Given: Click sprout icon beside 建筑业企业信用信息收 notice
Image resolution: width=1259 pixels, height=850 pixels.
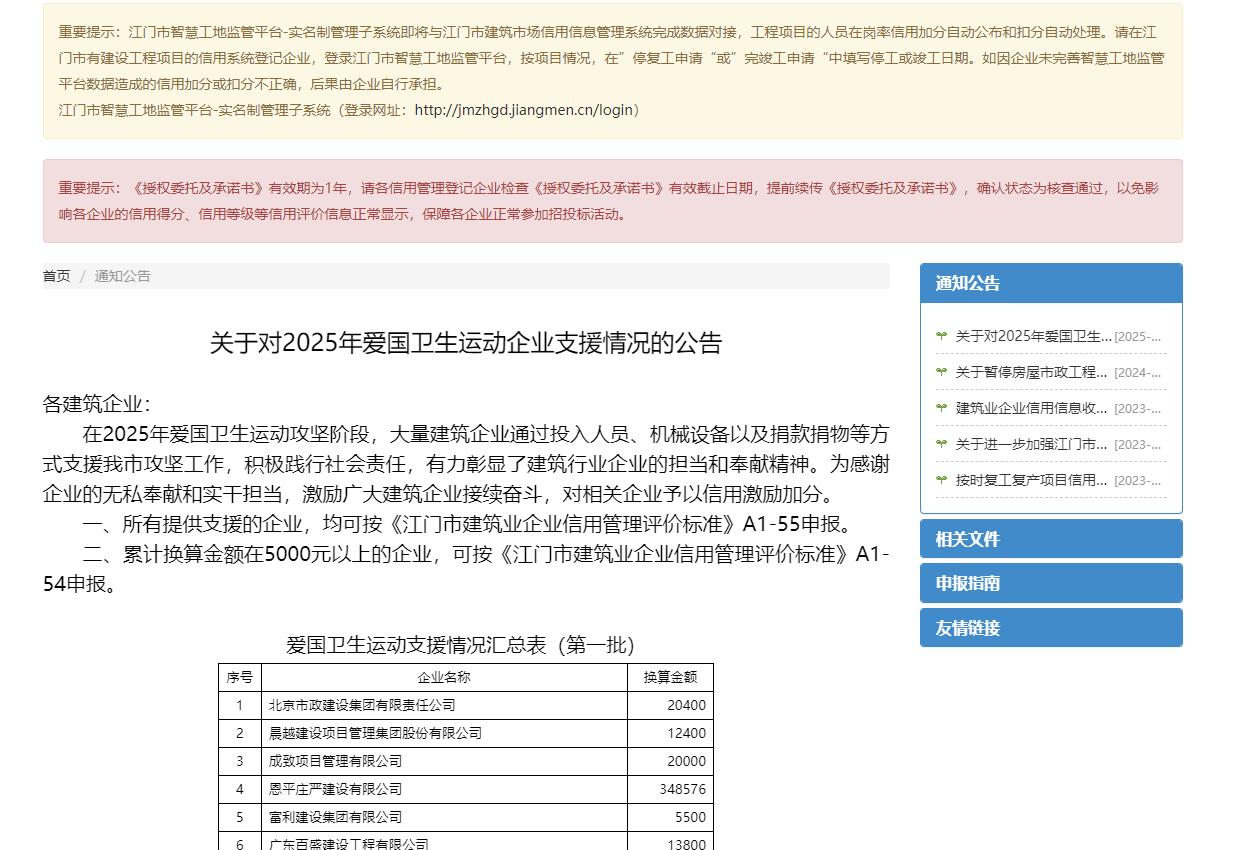Looking at the screenshot, I should click(x=941, y=408).
